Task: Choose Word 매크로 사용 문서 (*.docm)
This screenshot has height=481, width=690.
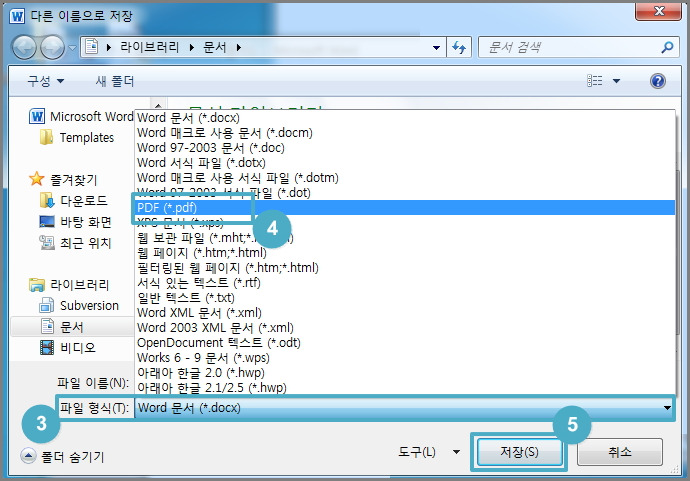Action: coord(404,132)
